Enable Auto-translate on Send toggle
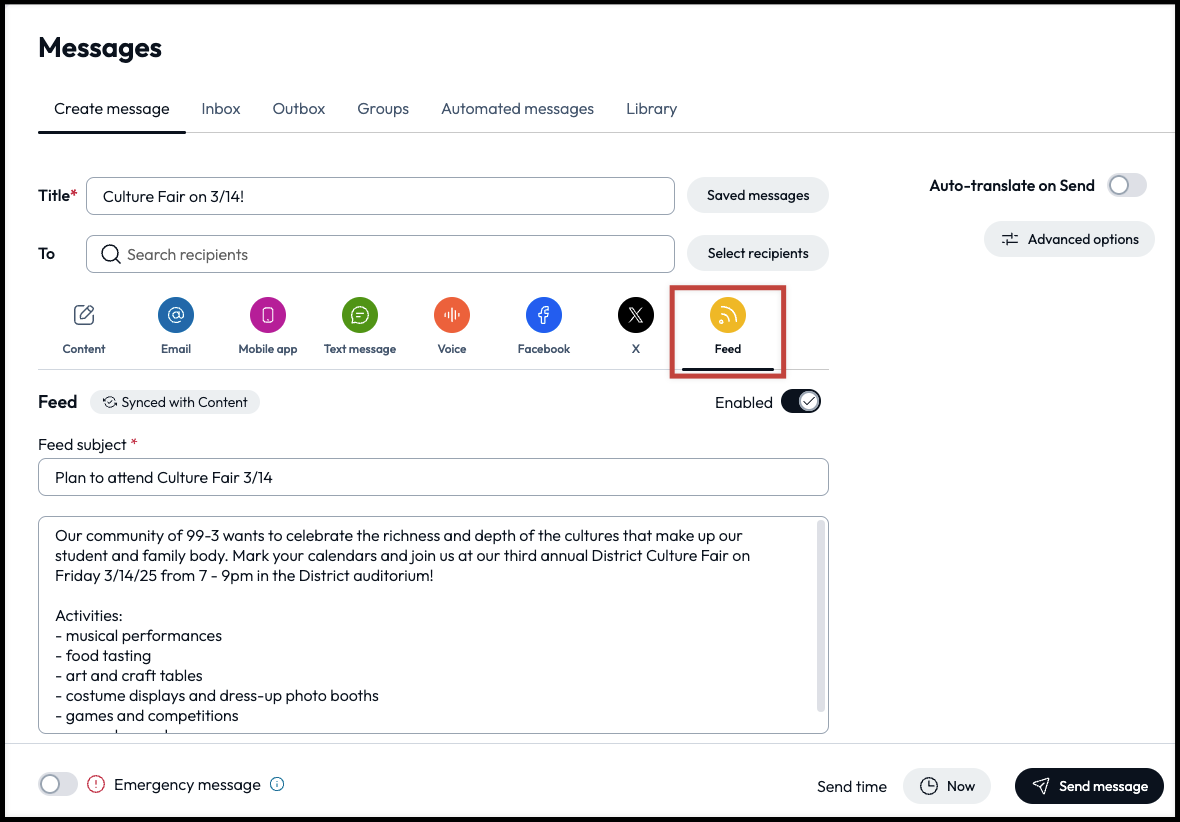Viewport: 1180px width, 822px height. click(1126, 185)
